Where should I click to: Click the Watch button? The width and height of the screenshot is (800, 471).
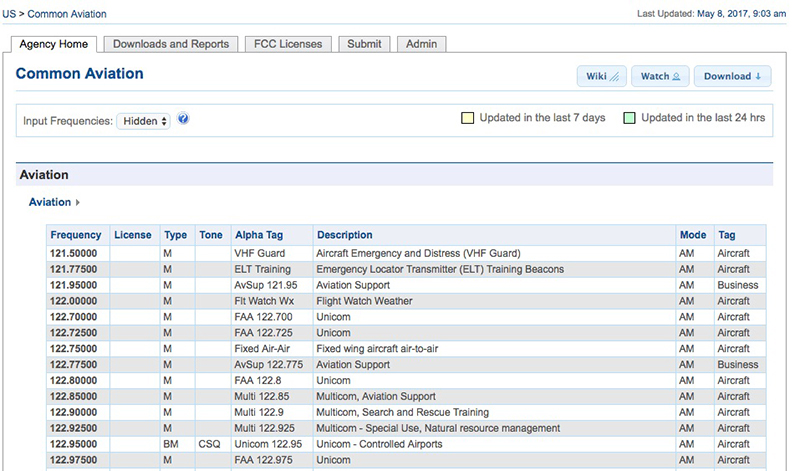(660, 76)
